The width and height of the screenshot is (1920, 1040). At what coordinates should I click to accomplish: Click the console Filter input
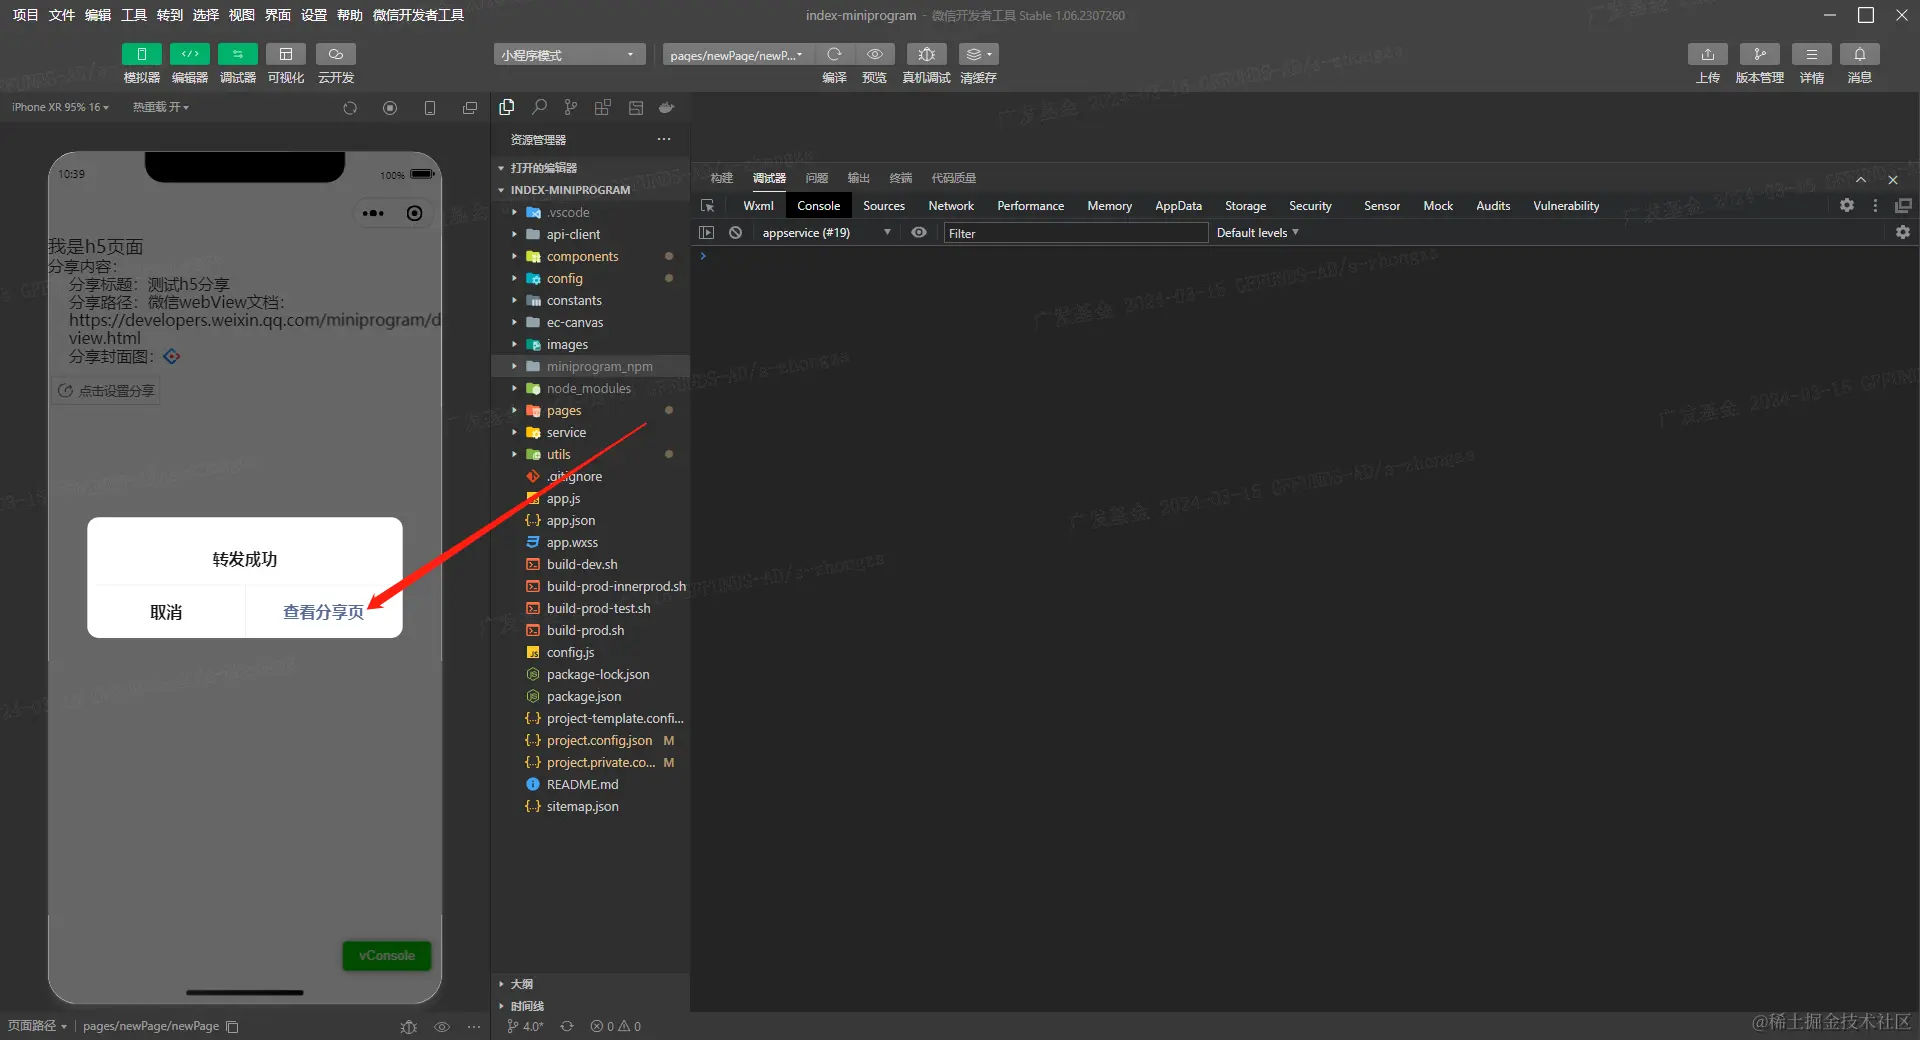click(x=1076, y=233)
